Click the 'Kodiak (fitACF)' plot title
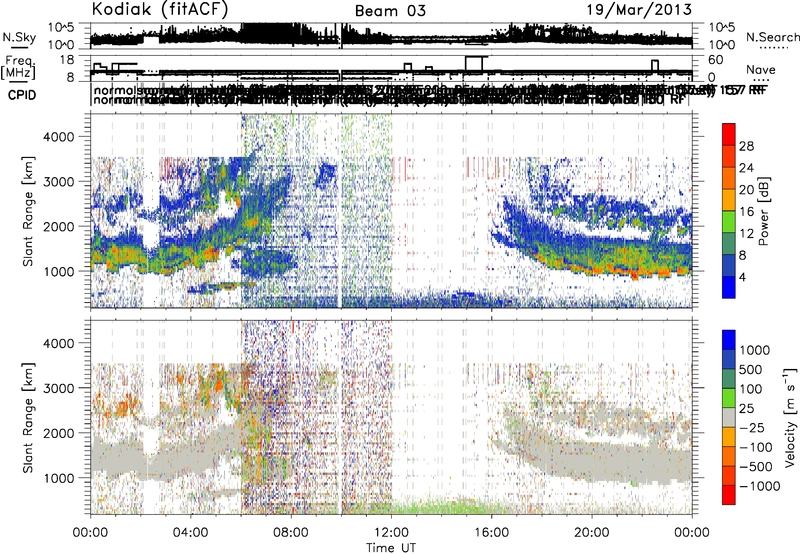 [159, 10]
